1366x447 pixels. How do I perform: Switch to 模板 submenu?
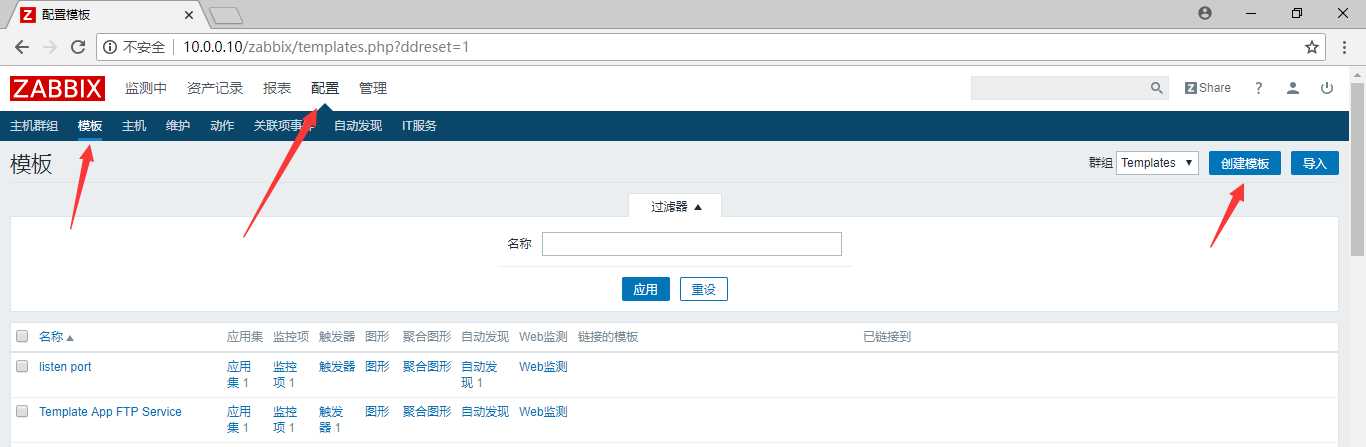[90, 126]
